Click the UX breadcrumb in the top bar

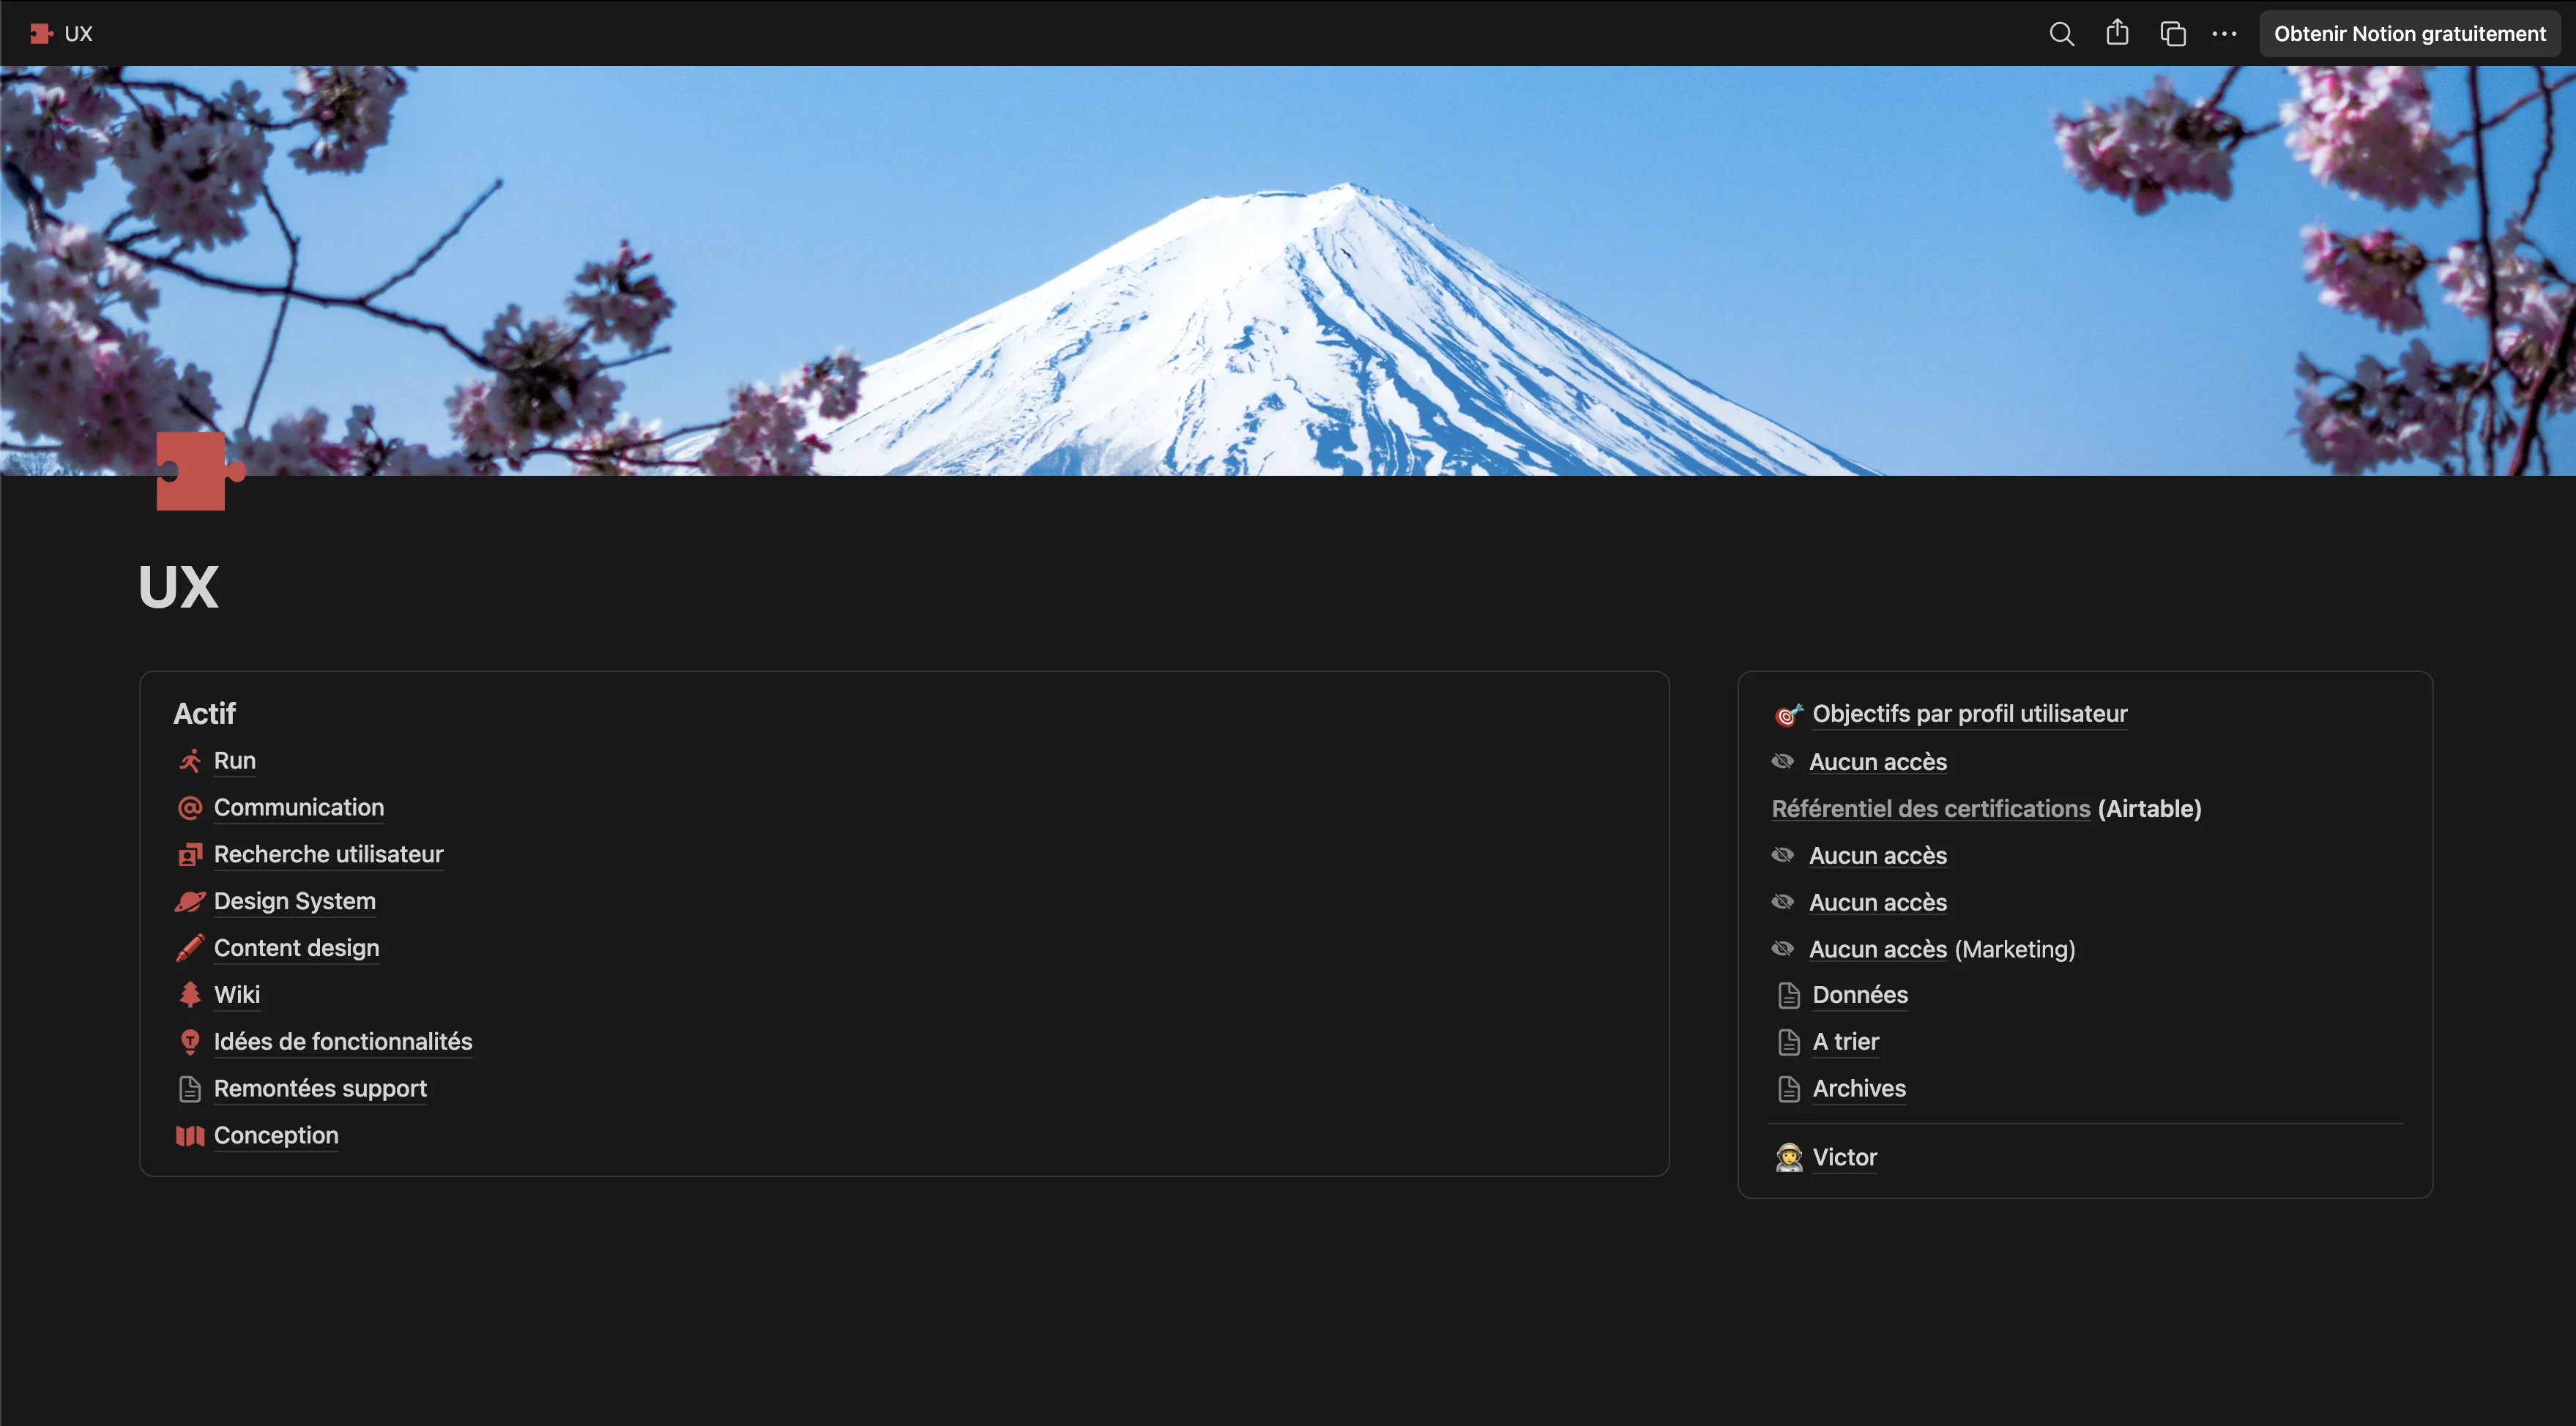(x=78, y=33)
